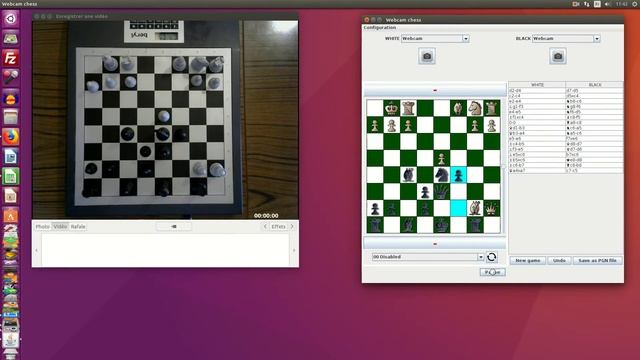Select the white queen near the bottom
This screenshot has width=640, height=360.
[x=492, y=209]
